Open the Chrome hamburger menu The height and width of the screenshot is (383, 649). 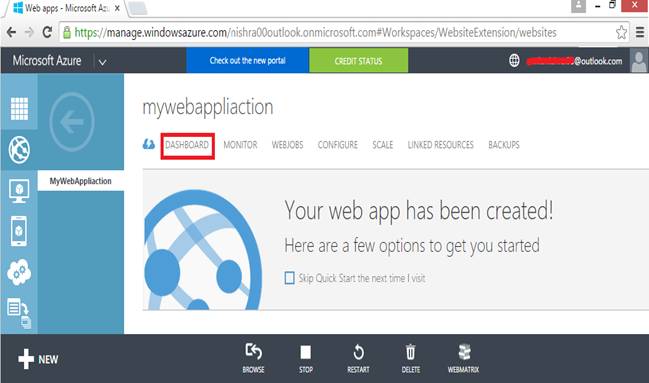point(639,32)
